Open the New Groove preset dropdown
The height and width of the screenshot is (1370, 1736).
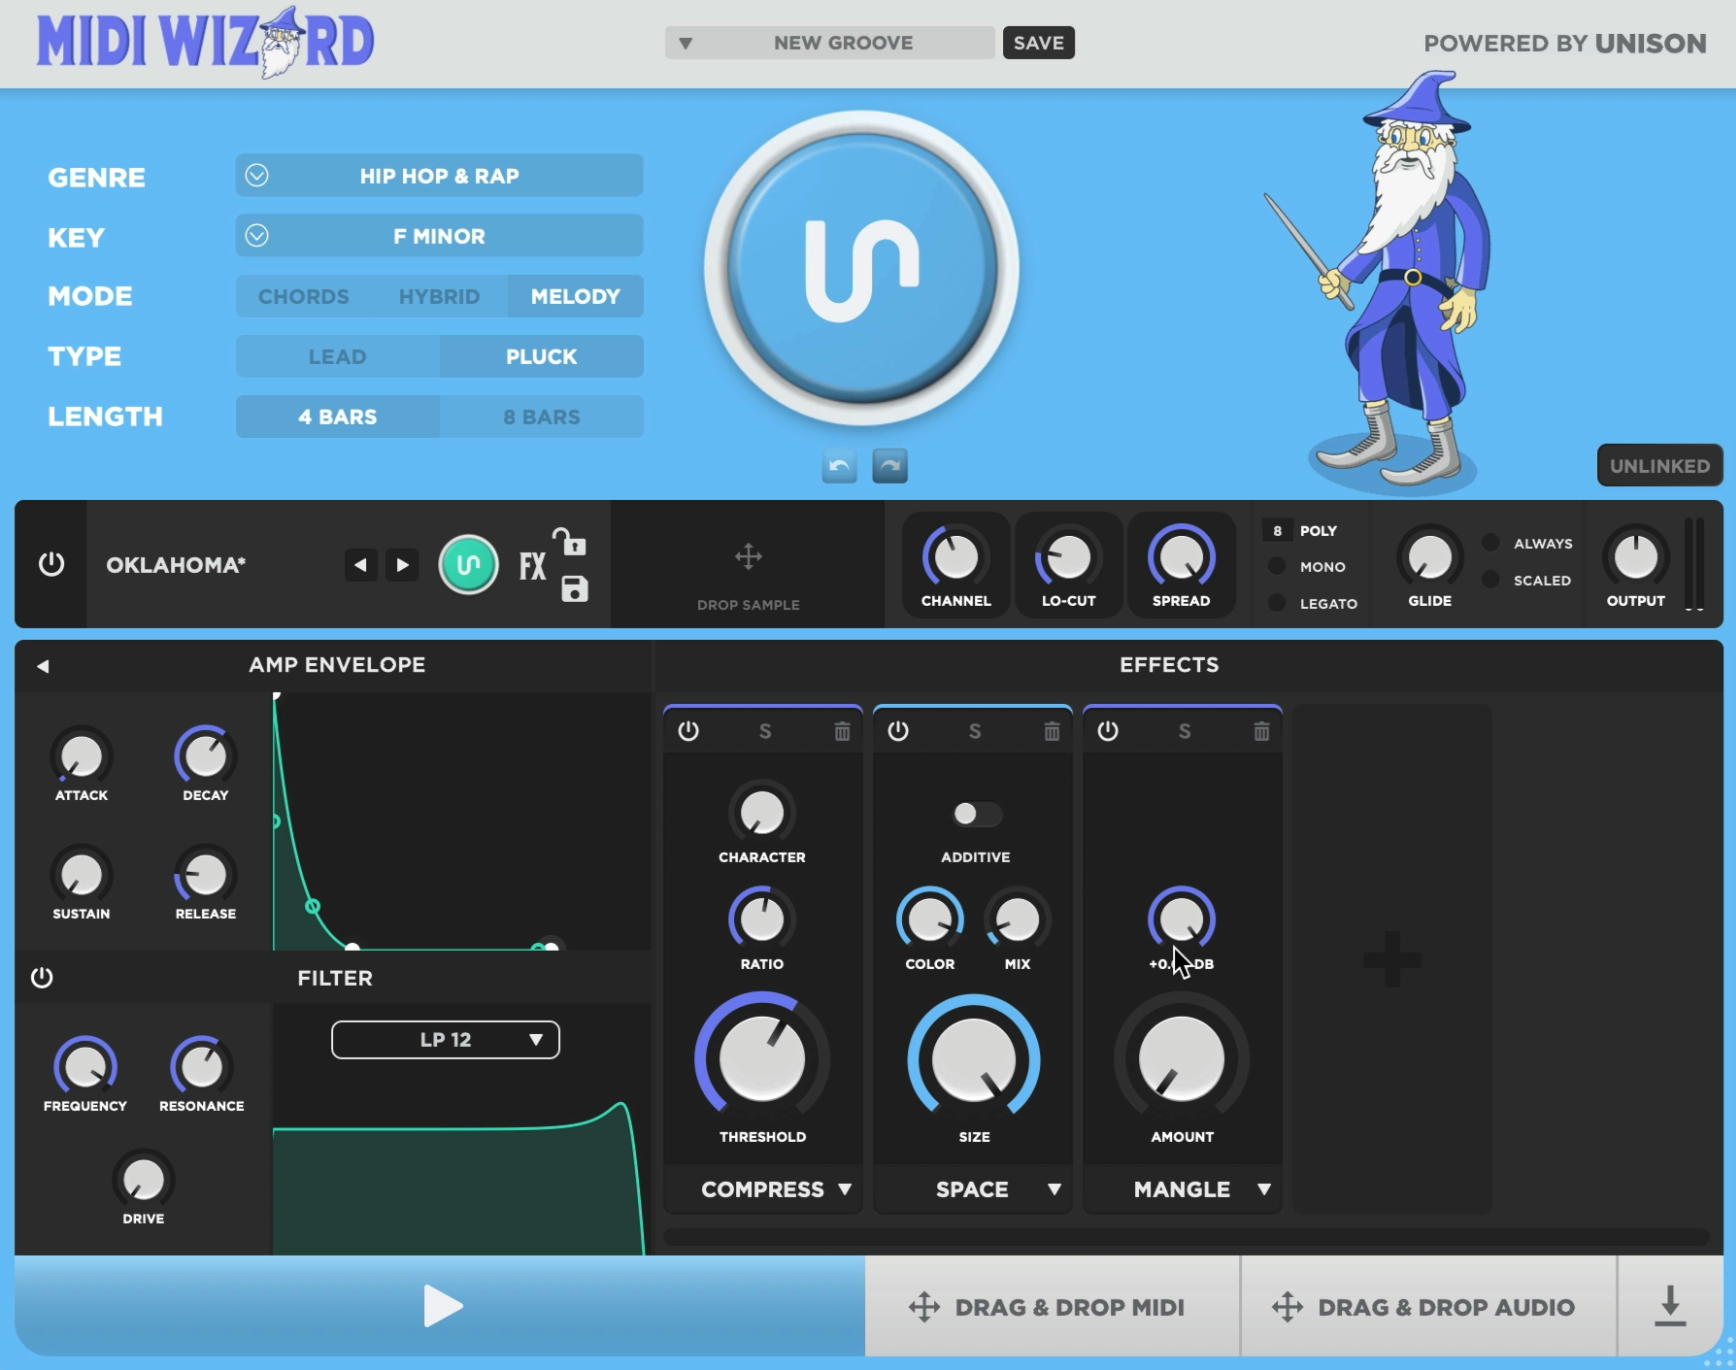coord(830,43)
